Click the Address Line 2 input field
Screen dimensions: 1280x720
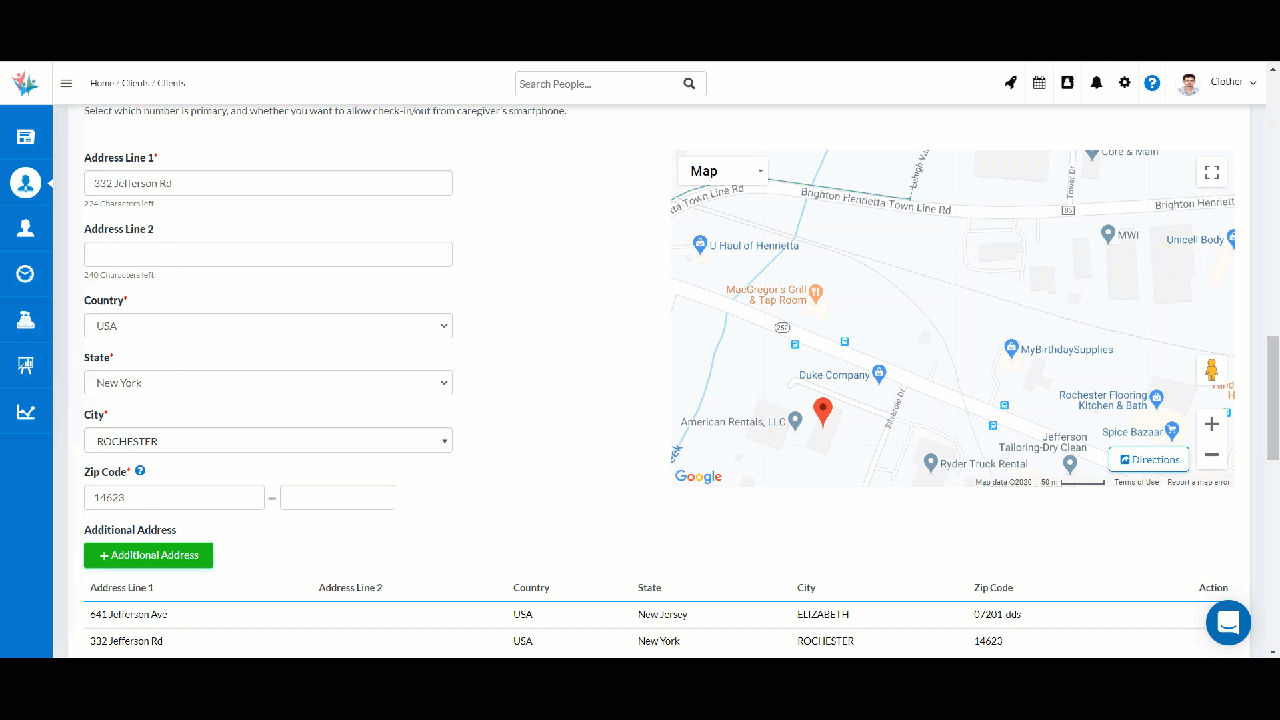[268, 255]
